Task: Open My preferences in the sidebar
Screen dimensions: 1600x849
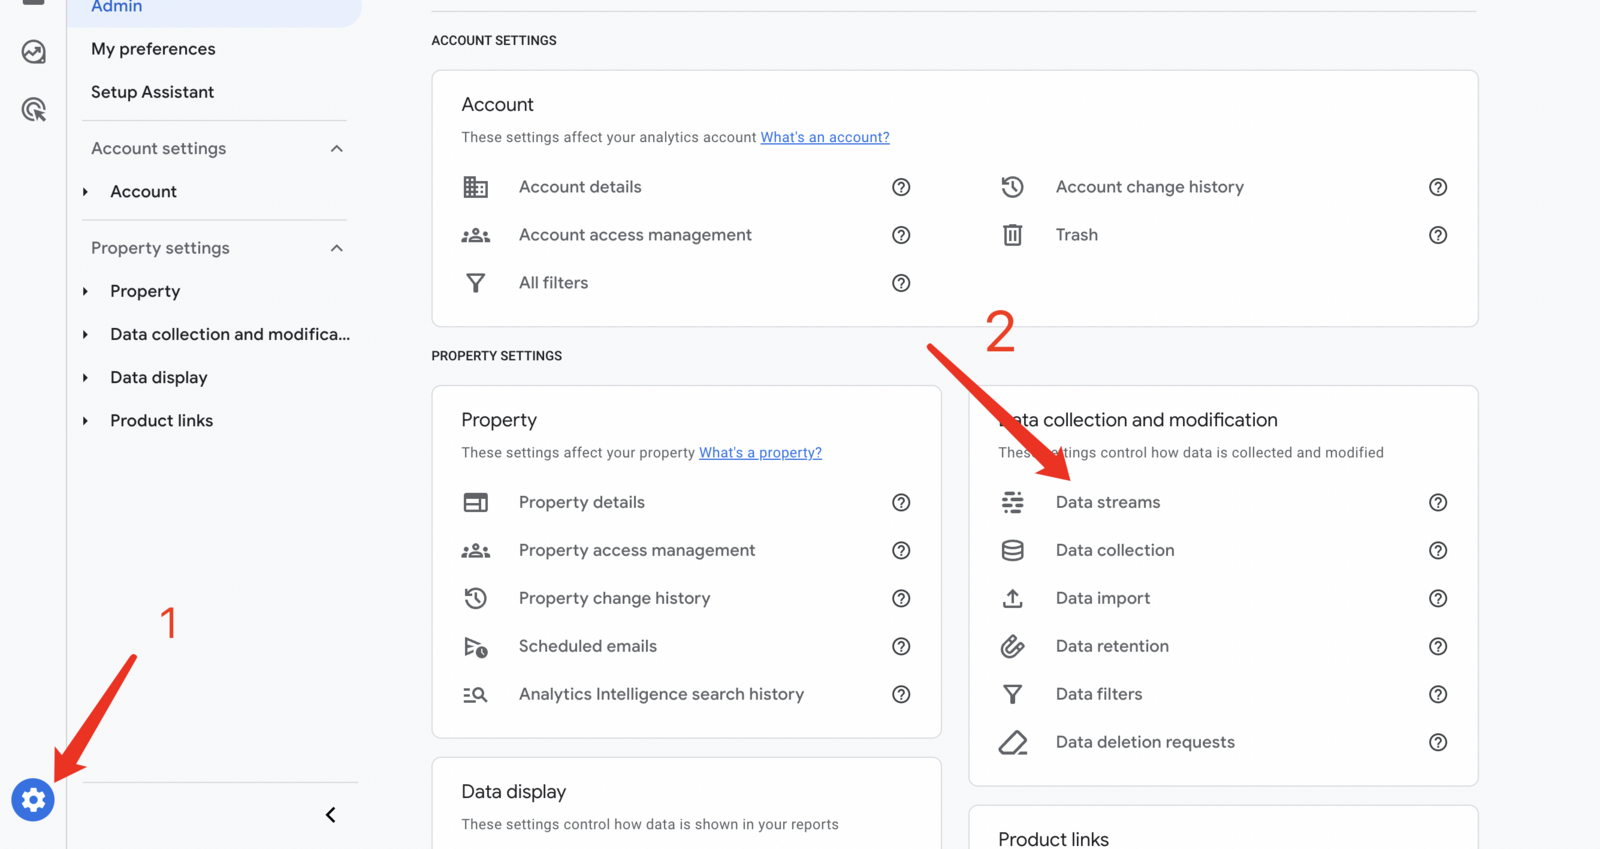Action: coord(153,49)
